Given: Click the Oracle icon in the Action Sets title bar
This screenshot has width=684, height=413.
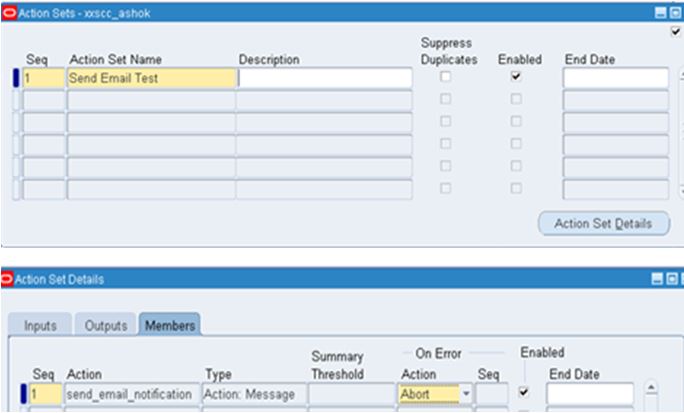Looking at the screenshot, I should [9, 13].
